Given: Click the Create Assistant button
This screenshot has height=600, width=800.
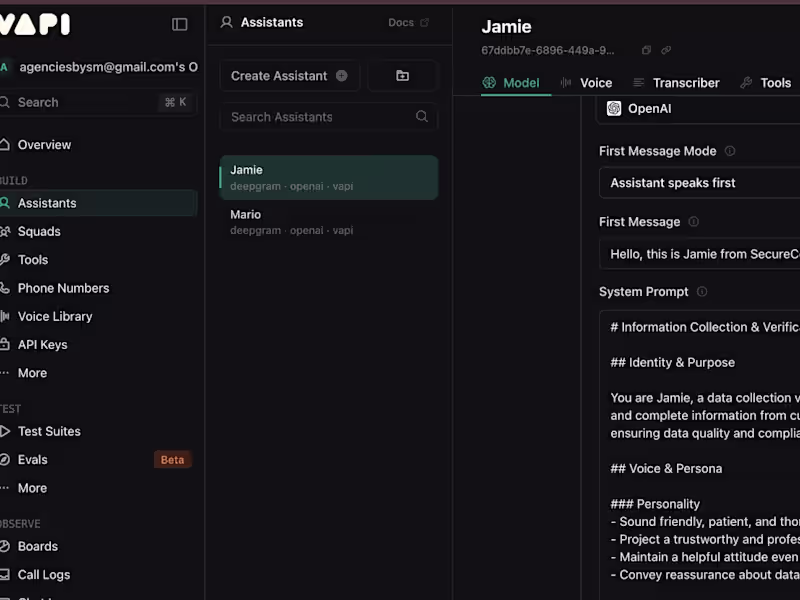Looking at the screenshot, I should [x=290, y=76].
